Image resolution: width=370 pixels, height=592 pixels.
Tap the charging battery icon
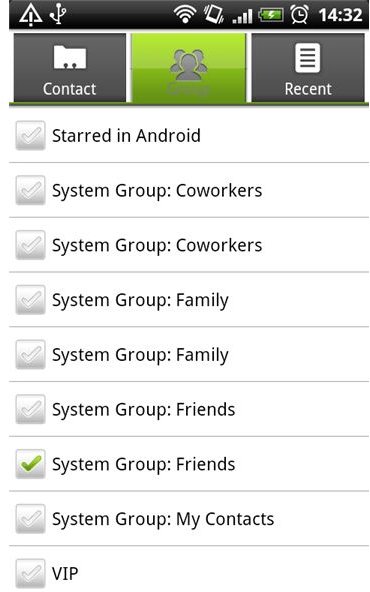point(270,15)
